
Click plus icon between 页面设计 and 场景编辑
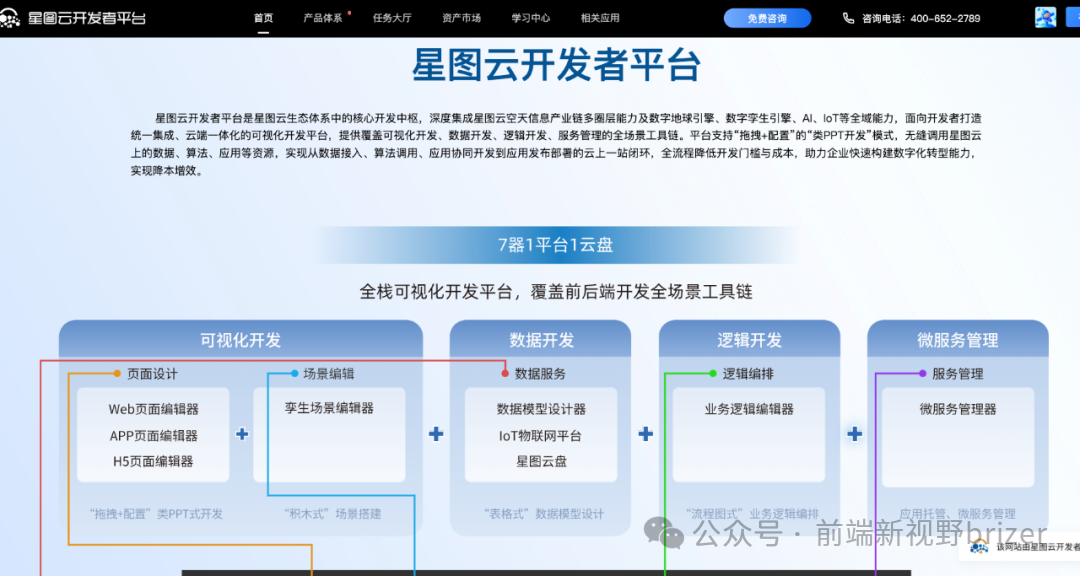pos(242,434)
